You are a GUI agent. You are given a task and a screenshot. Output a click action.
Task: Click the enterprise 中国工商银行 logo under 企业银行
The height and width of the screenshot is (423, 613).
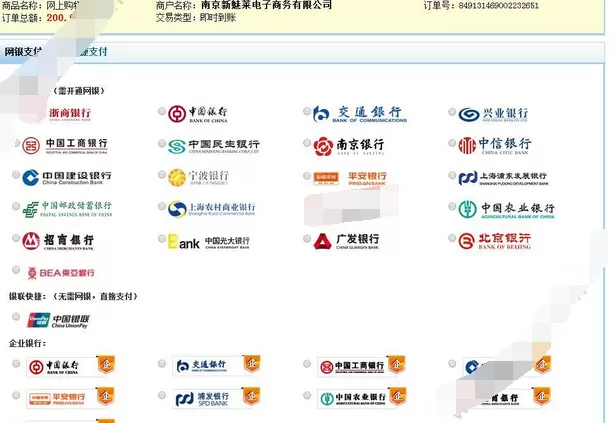[361, 366]
